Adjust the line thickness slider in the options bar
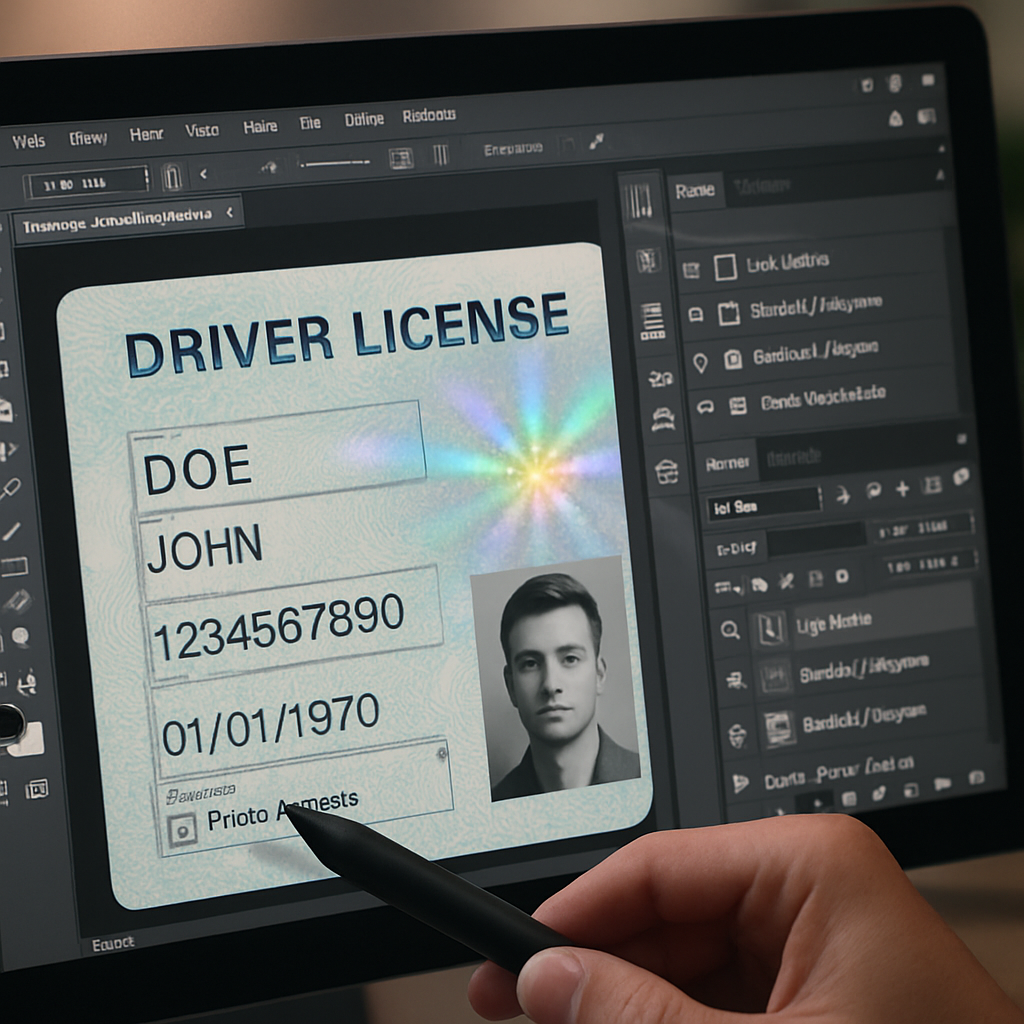The width and height of the screenshot is (1024, 1024). click(x=334, y=162)
